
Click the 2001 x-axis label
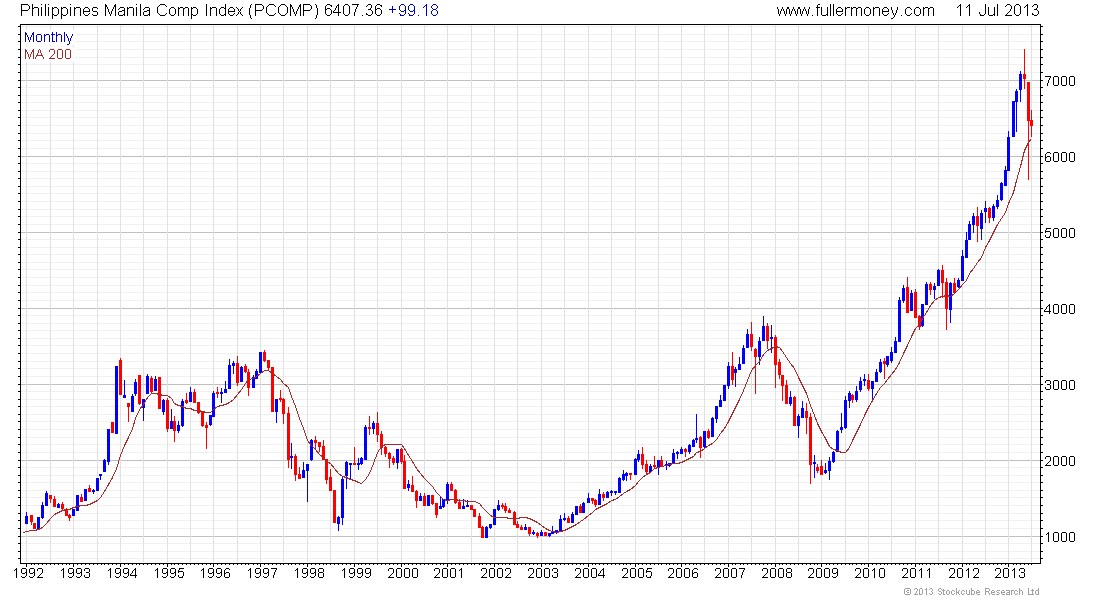coord(449,573)
